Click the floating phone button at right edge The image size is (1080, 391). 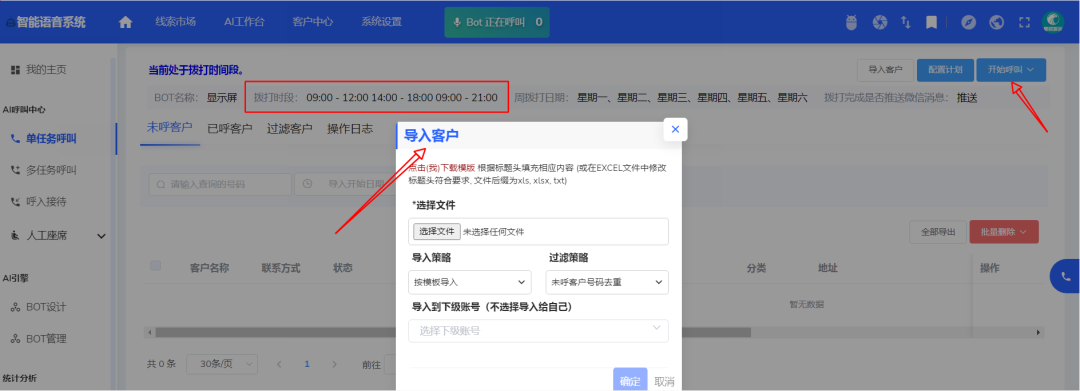coord(1066,277)
